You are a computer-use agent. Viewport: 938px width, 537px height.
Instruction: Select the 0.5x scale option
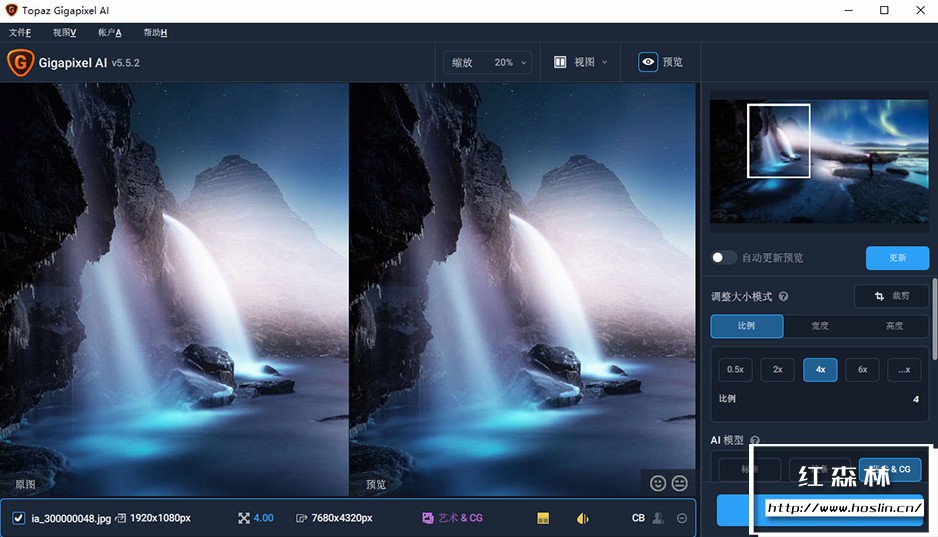[x=735, y=370]
